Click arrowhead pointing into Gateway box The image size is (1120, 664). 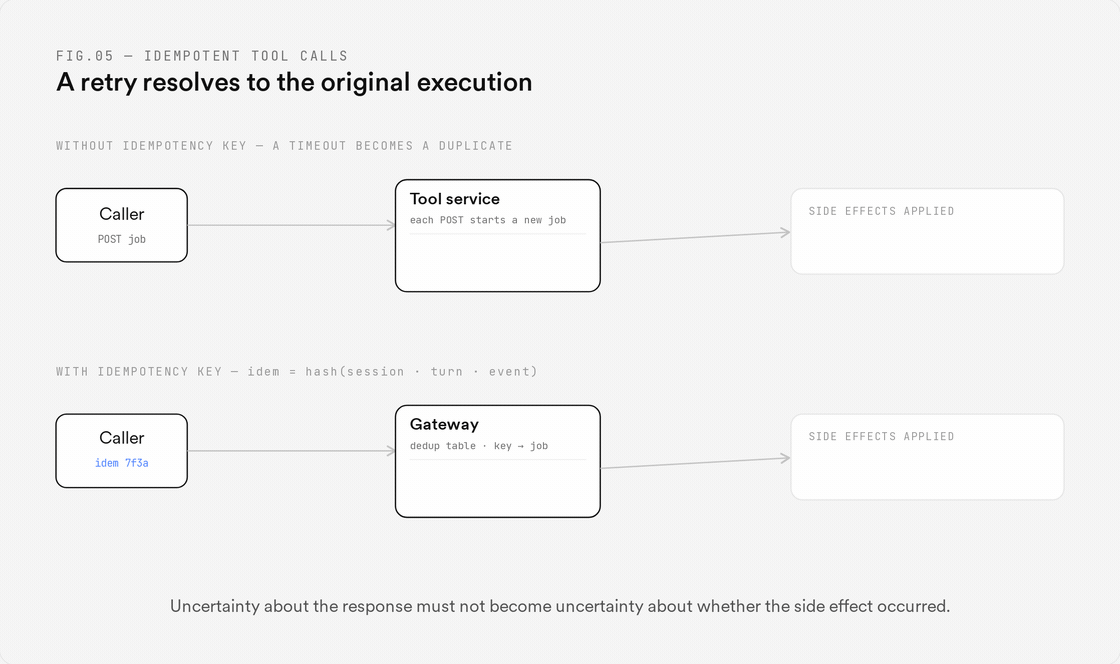point(391,451)
